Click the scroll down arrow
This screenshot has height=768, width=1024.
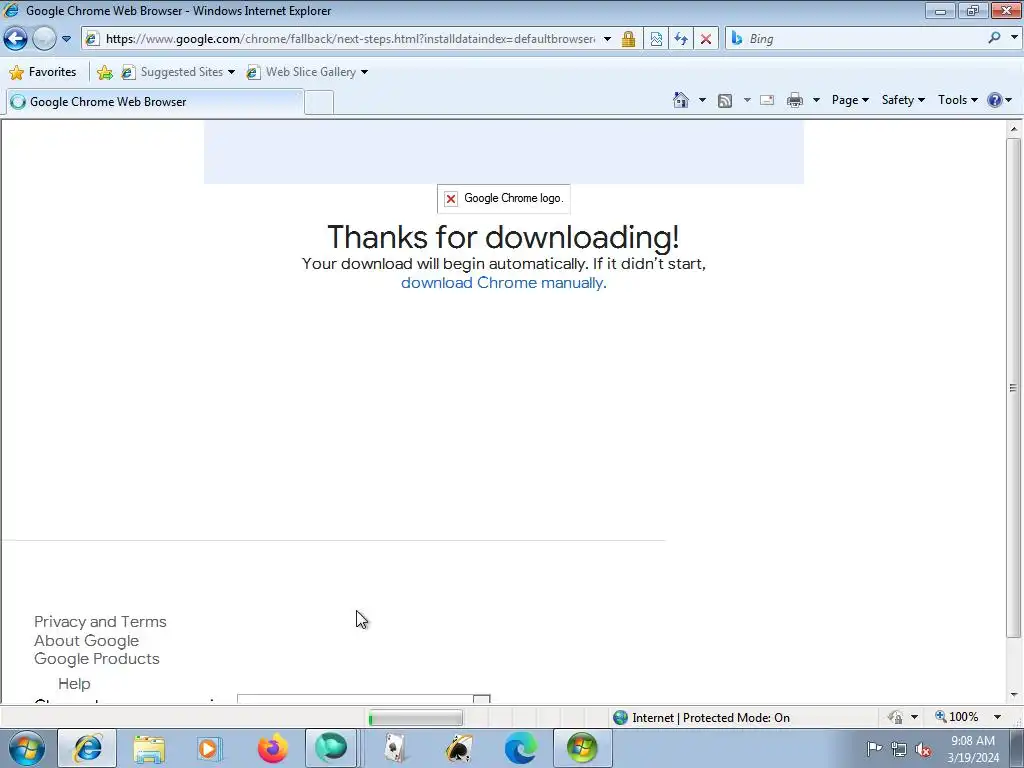[1014, 695]
